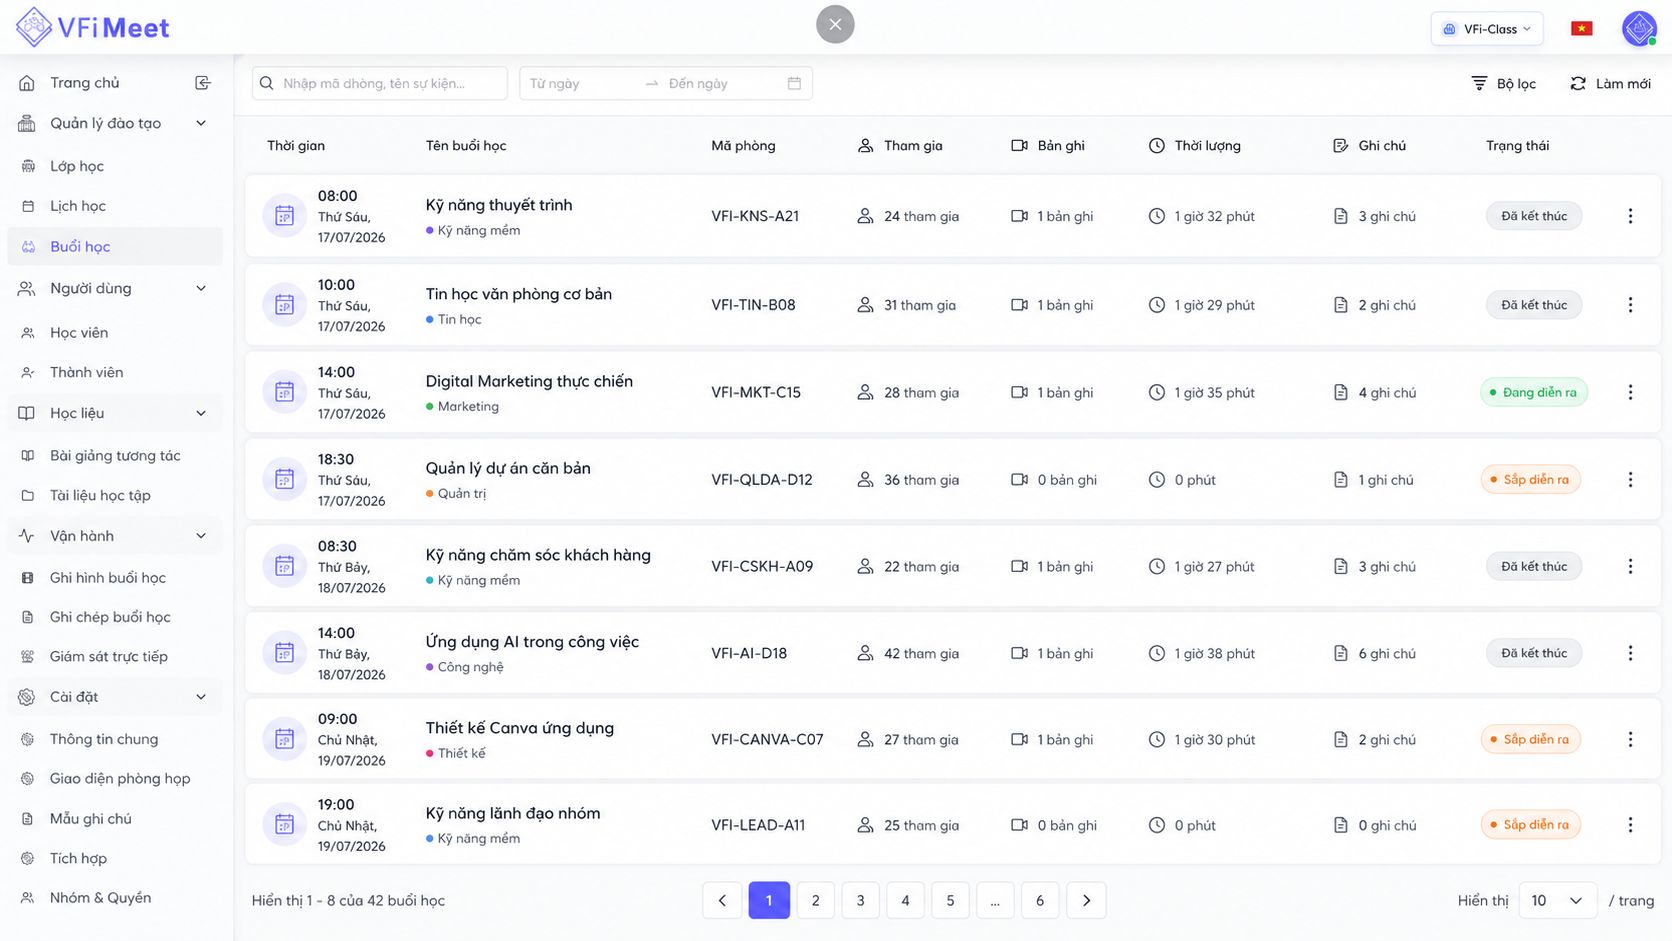Click the calendar icon of the Digital Marketing row

pos(284,392)
